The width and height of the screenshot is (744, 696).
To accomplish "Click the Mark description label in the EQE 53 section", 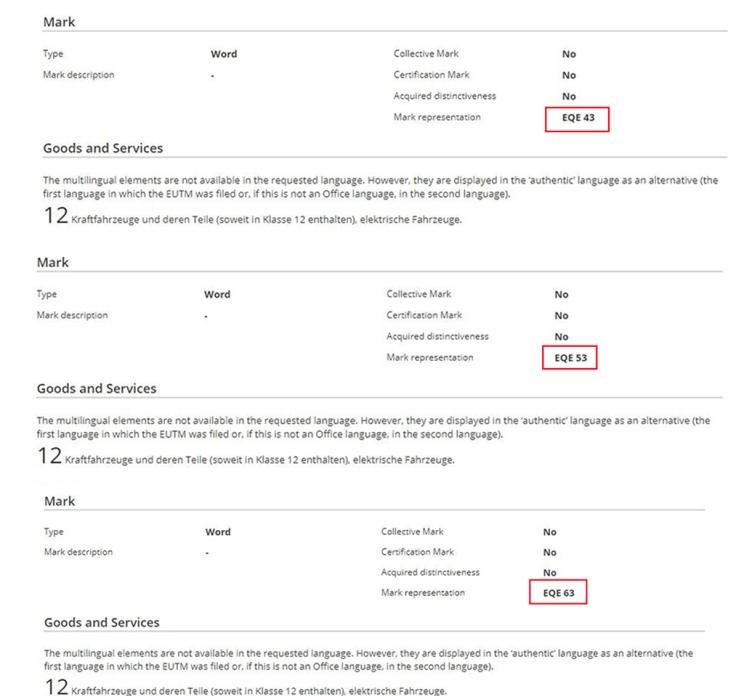I will point(72,315).
